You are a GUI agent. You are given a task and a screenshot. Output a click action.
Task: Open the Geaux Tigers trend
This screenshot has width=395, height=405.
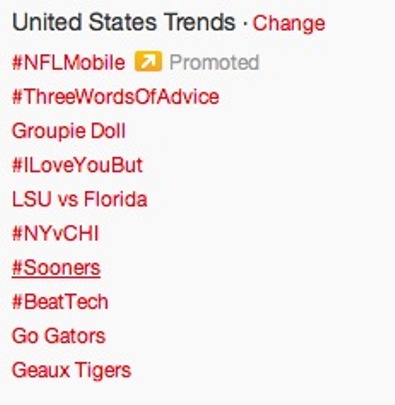(72, 371)
